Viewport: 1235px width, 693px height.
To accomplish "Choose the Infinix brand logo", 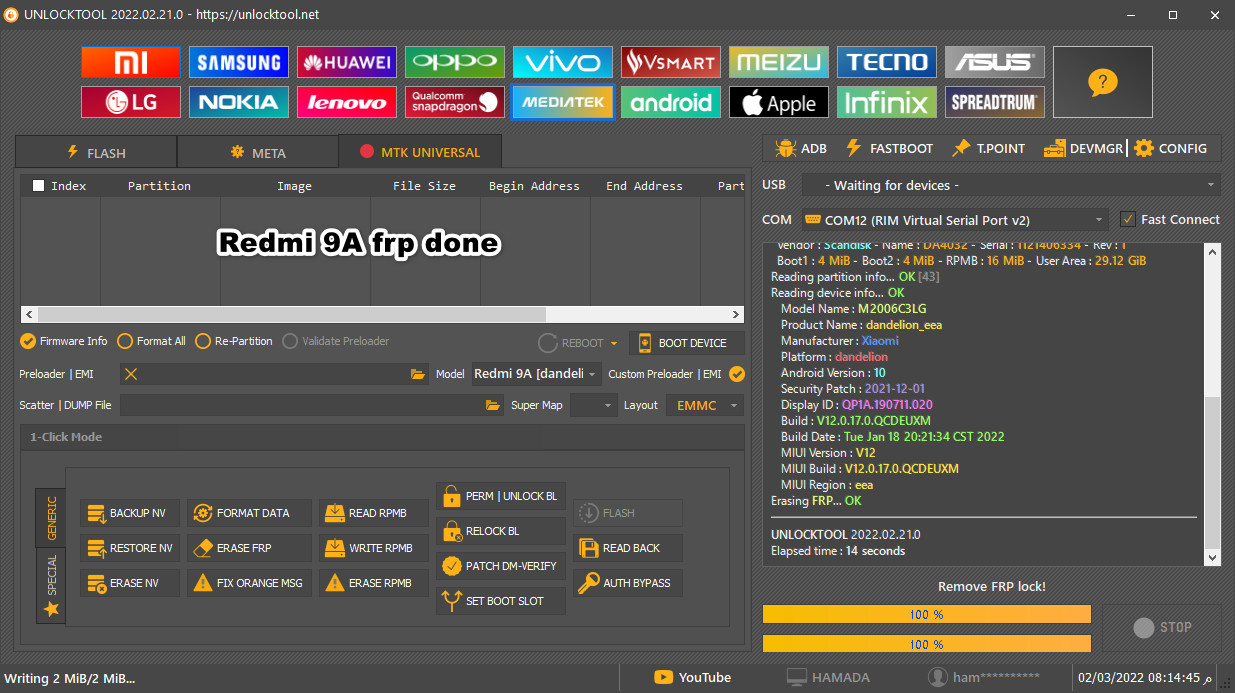I will pyautogui.click(x=887, y=102).
